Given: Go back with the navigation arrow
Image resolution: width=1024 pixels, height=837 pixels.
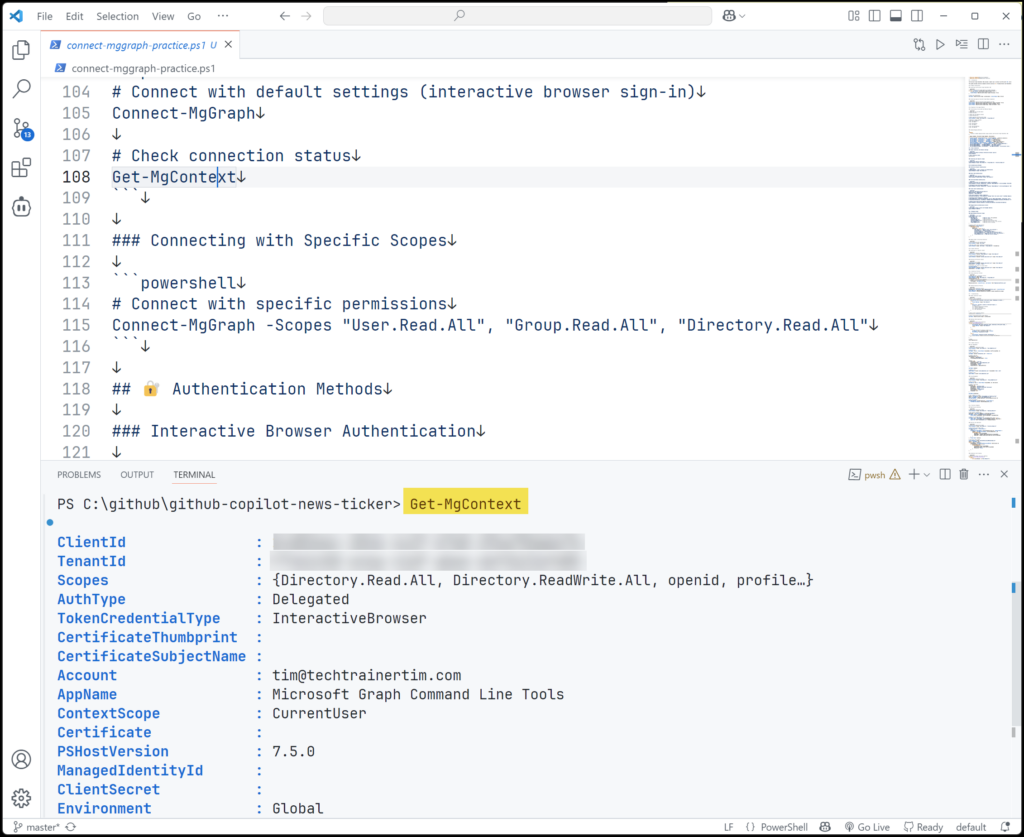Looking at the screenshot, I should point(285,16).
